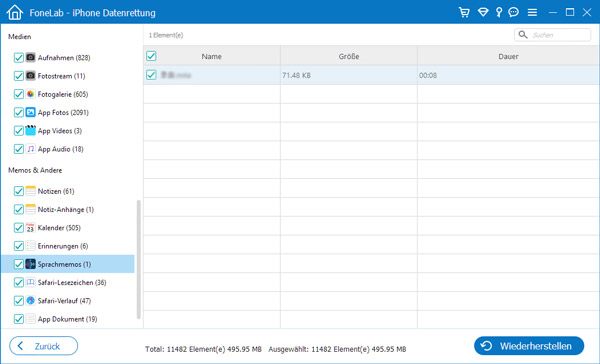
Task: Uncheck the Aufnahmen (828) checkbox
Action: [x=18, y=57]
